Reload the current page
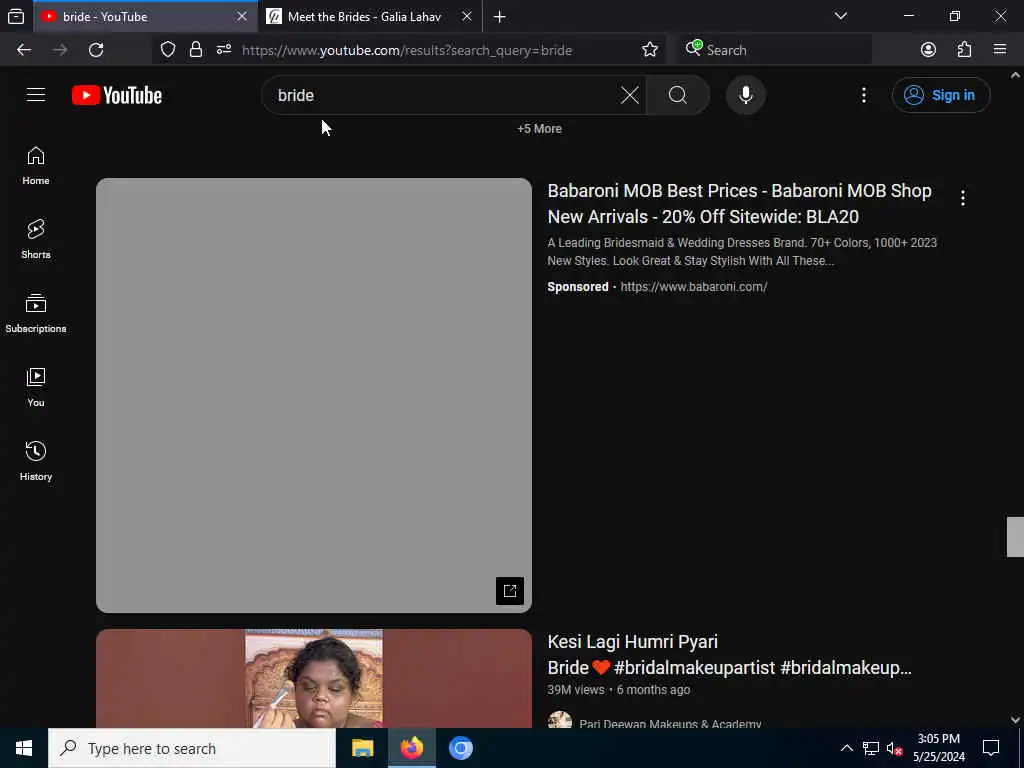Screen dimensions: 1024x768 click(x=96, y=50)
